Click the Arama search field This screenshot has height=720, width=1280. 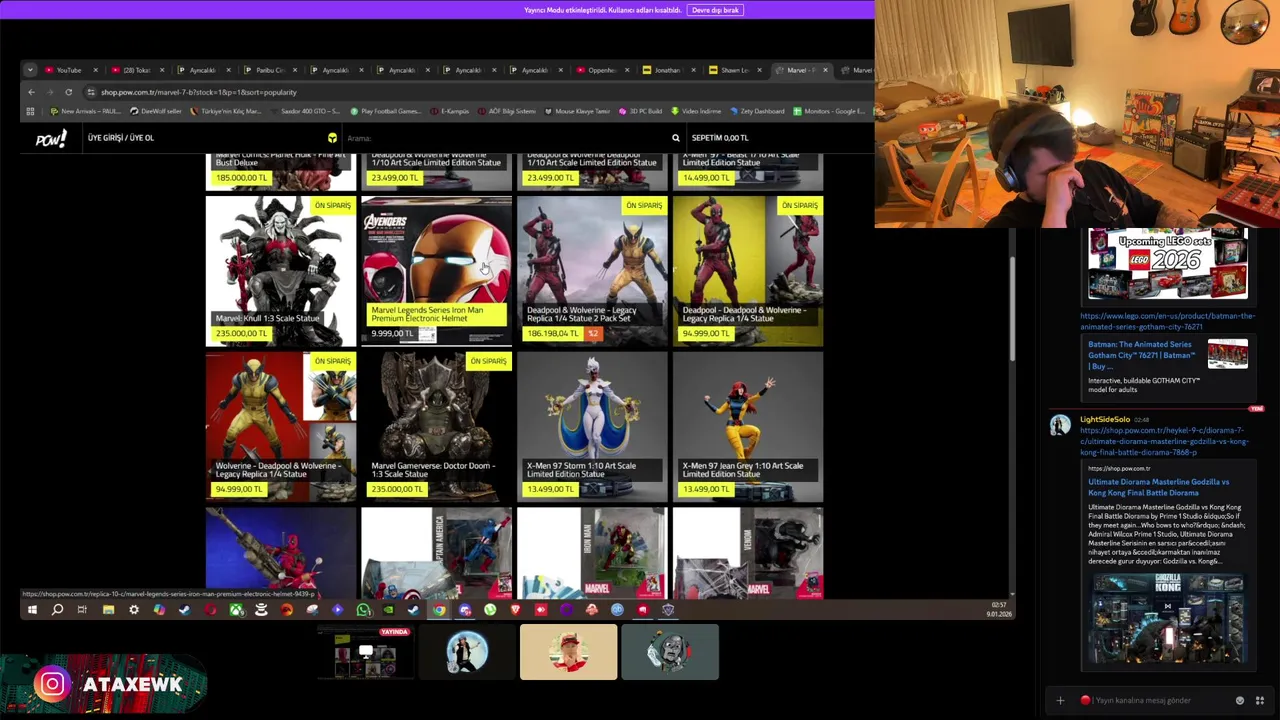click(x=505, y=138)
